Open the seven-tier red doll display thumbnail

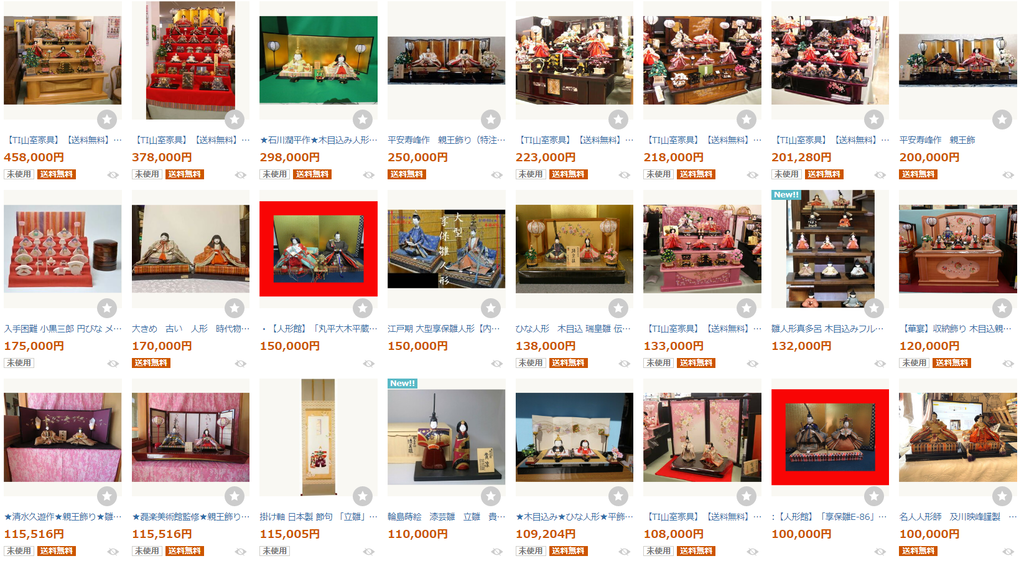pos(190,60)
